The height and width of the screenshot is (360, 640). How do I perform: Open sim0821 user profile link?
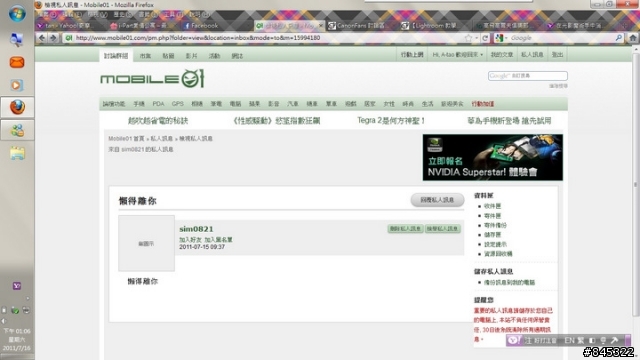pos(196,229)
